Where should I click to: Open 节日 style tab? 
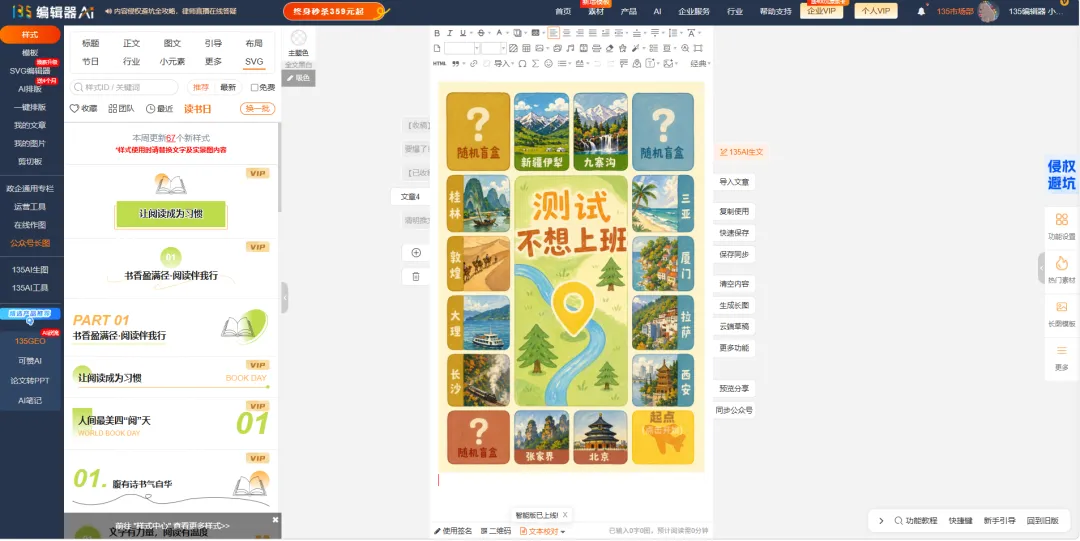click(90, 61)
